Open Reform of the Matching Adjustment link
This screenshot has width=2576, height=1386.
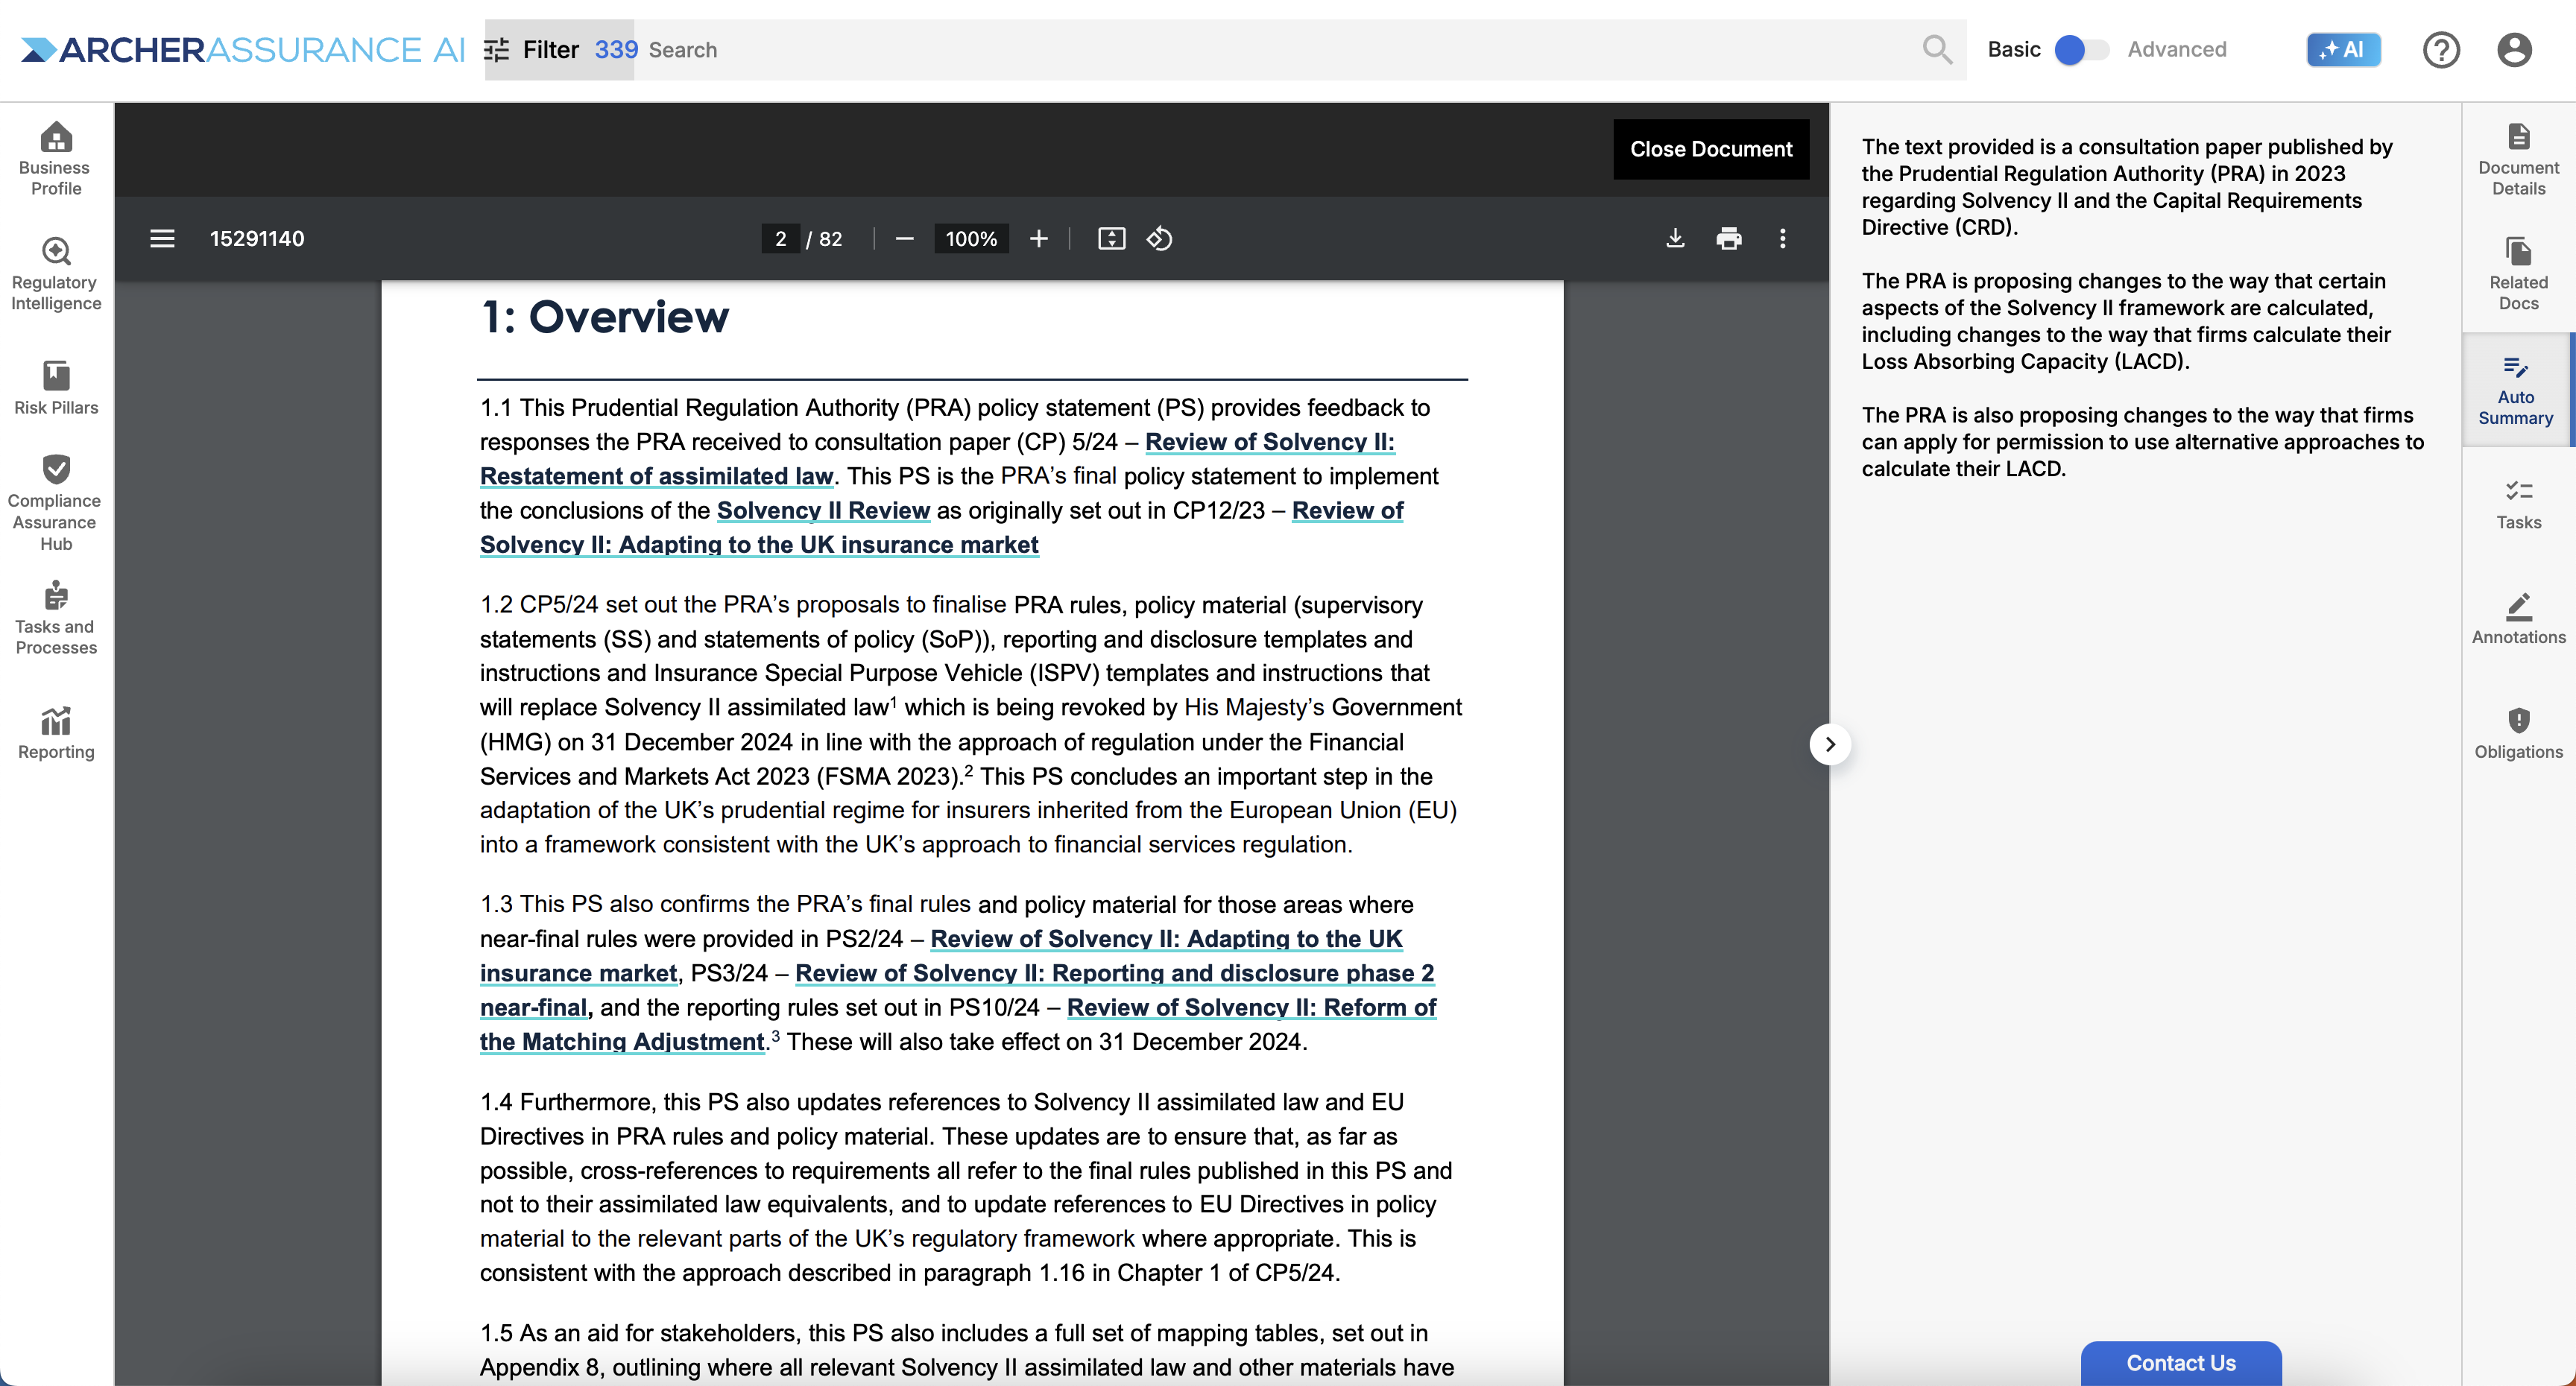coord(958,1024)
